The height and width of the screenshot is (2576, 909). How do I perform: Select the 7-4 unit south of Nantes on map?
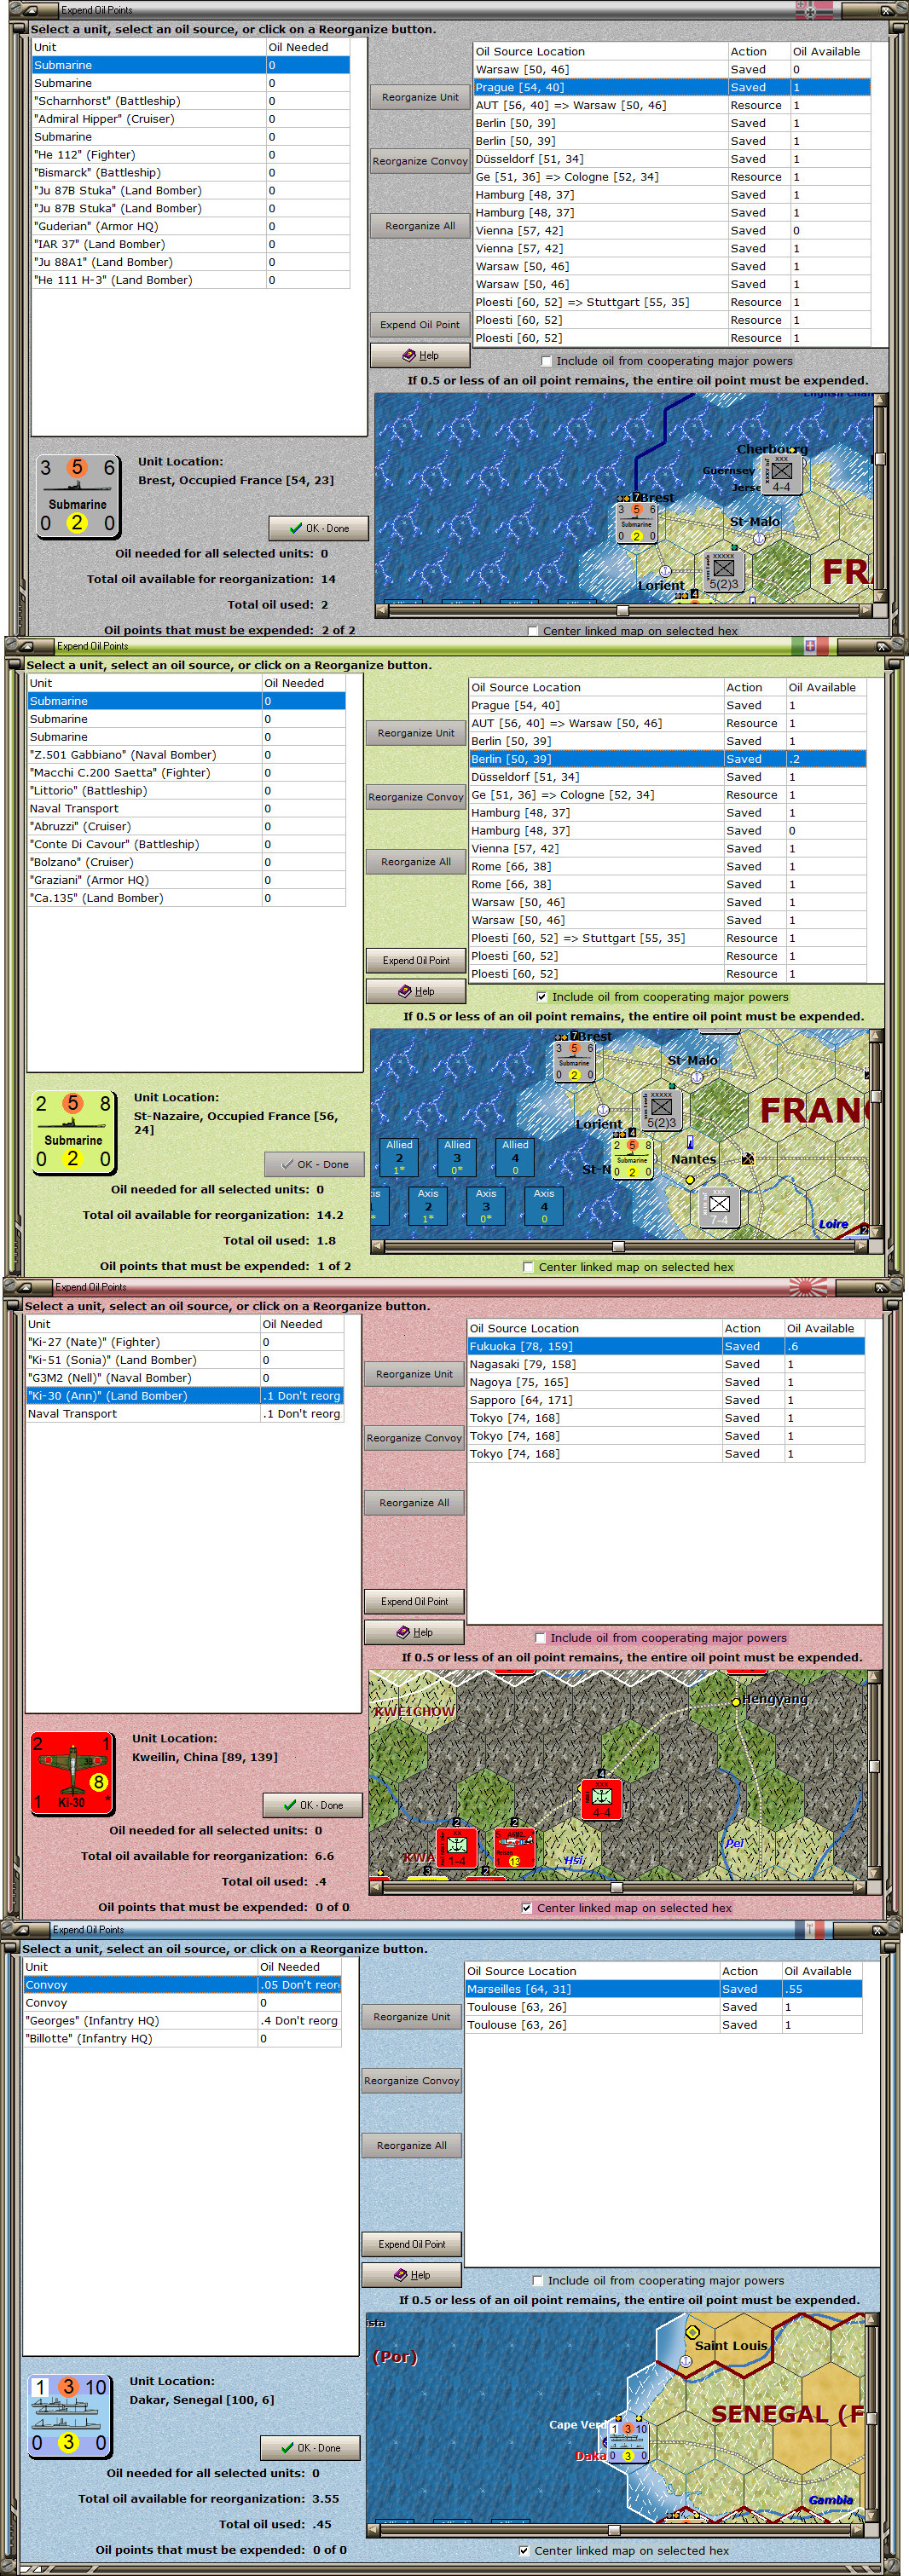[719, 1207]
